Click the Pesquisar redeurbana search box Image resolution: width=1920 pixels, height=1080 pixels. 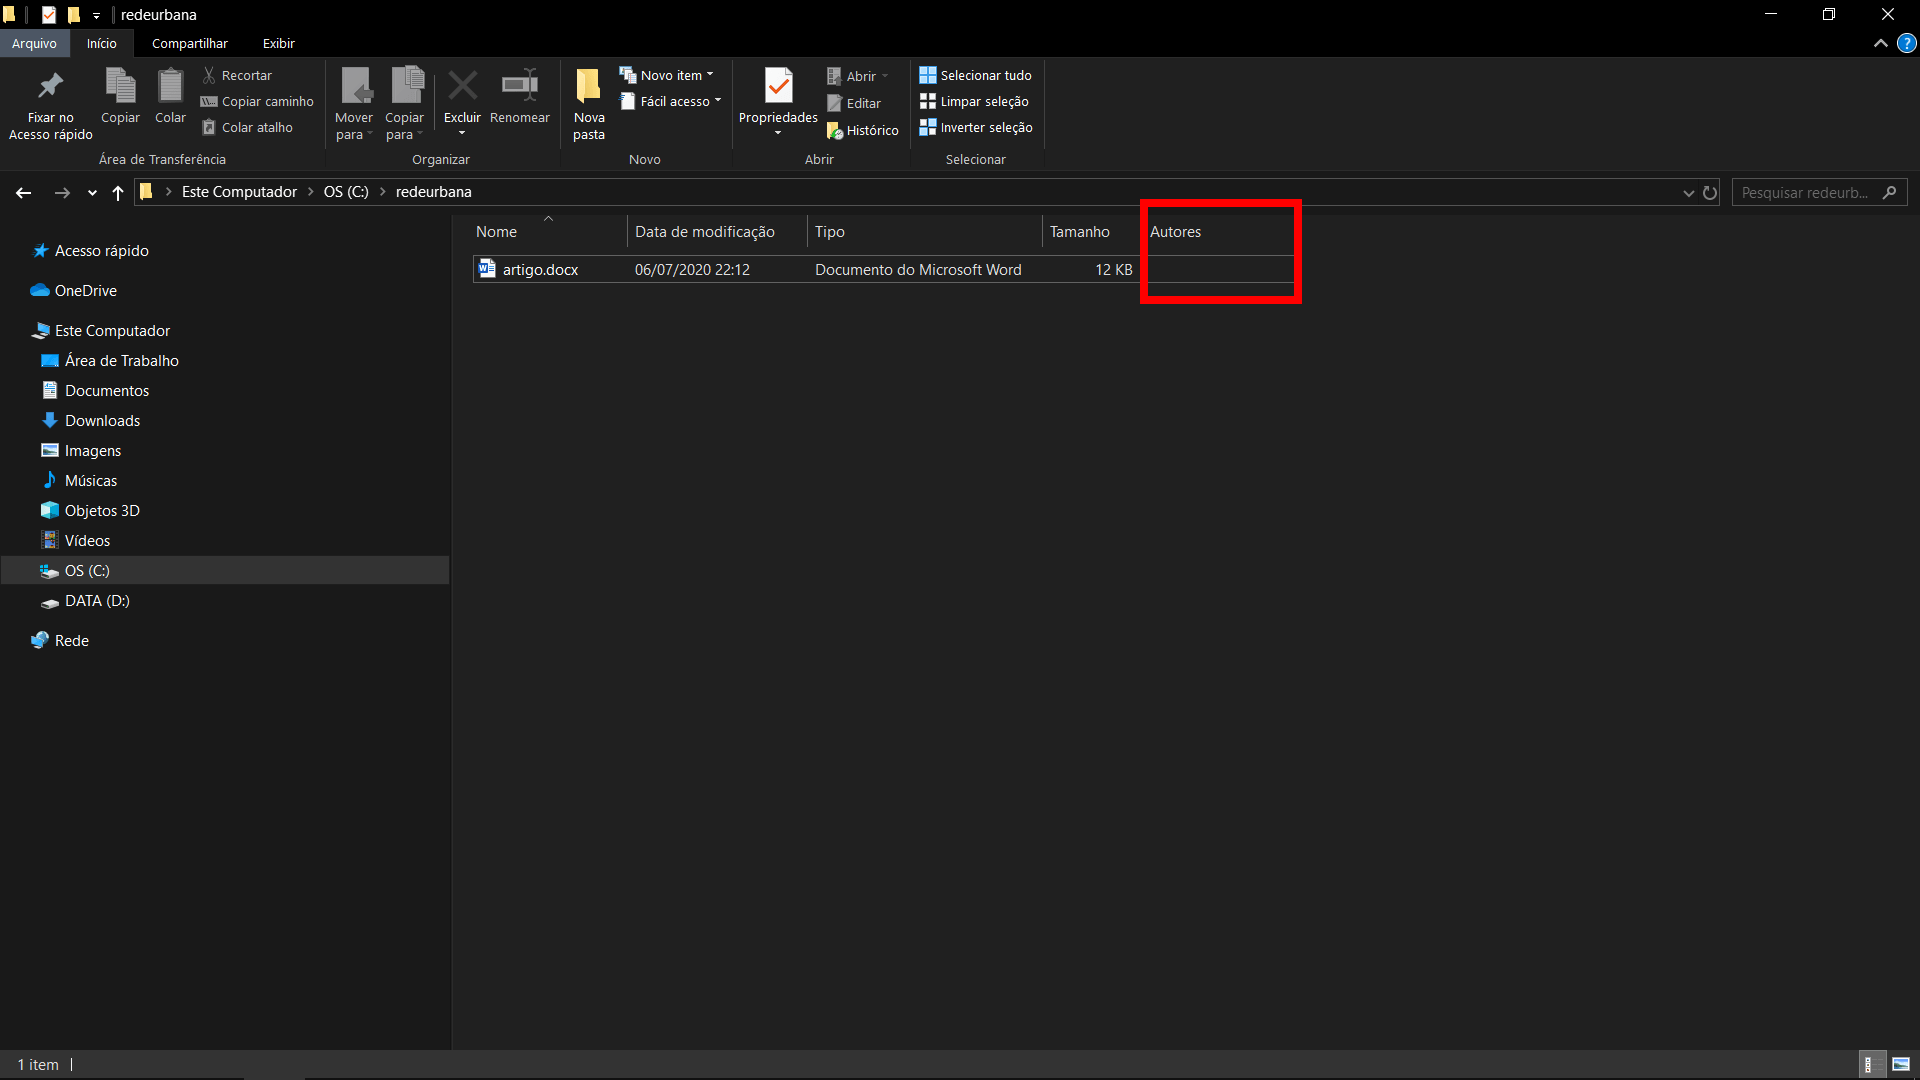click(1810, 192)
